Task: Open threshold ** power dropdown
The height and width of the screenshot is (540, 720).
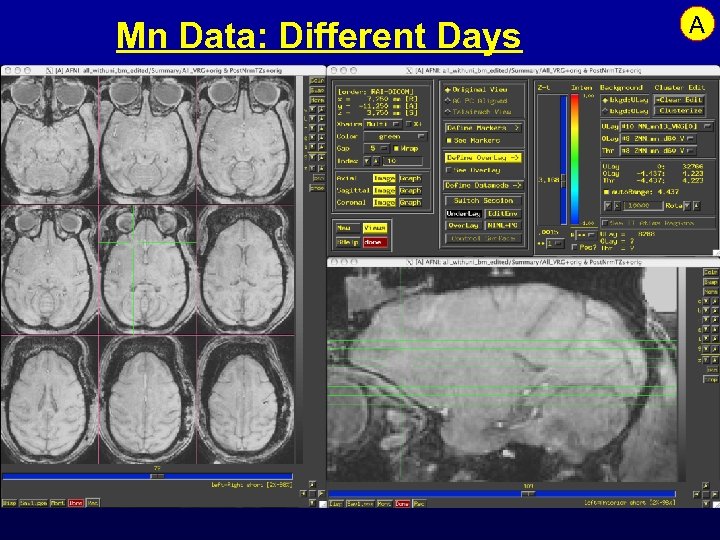Action: tap(556, 243)
